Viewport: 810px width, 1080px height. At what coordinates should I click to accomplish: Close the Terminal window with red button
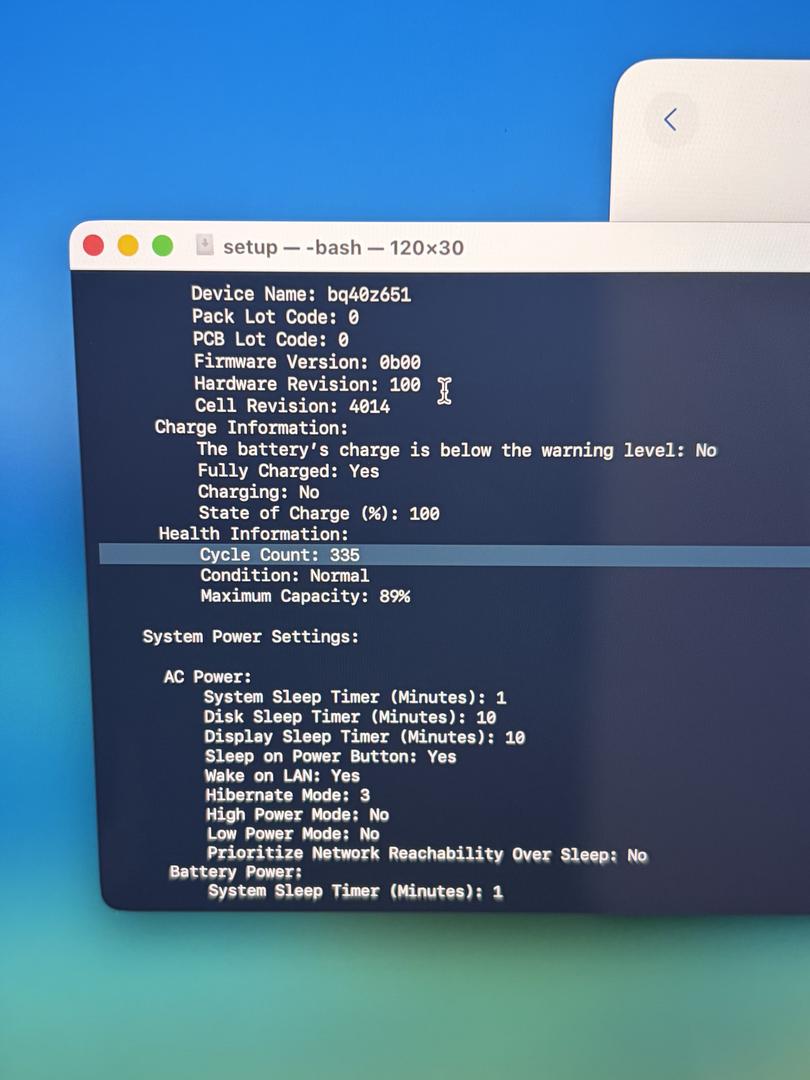94,246
